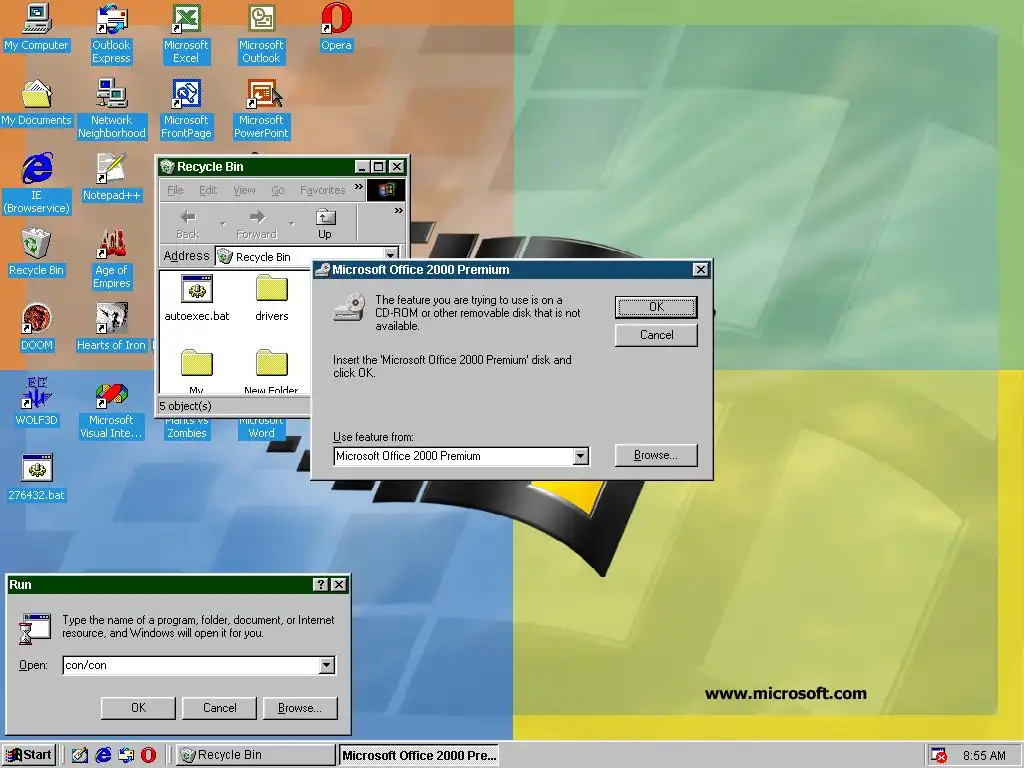Click the '5 object(s)' status bar text
Screen dimensions: 1024x768
(185, 406)
